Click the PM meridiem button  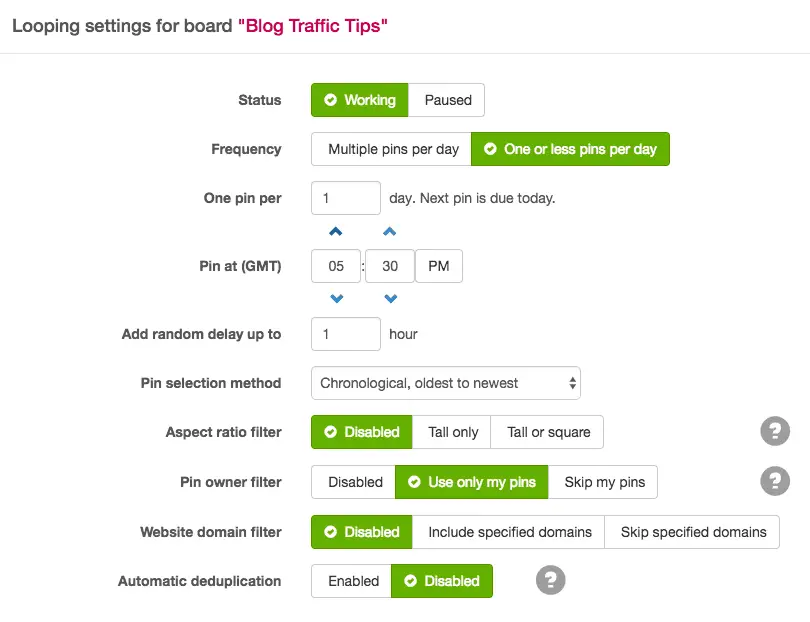click(x=438, y=265)
